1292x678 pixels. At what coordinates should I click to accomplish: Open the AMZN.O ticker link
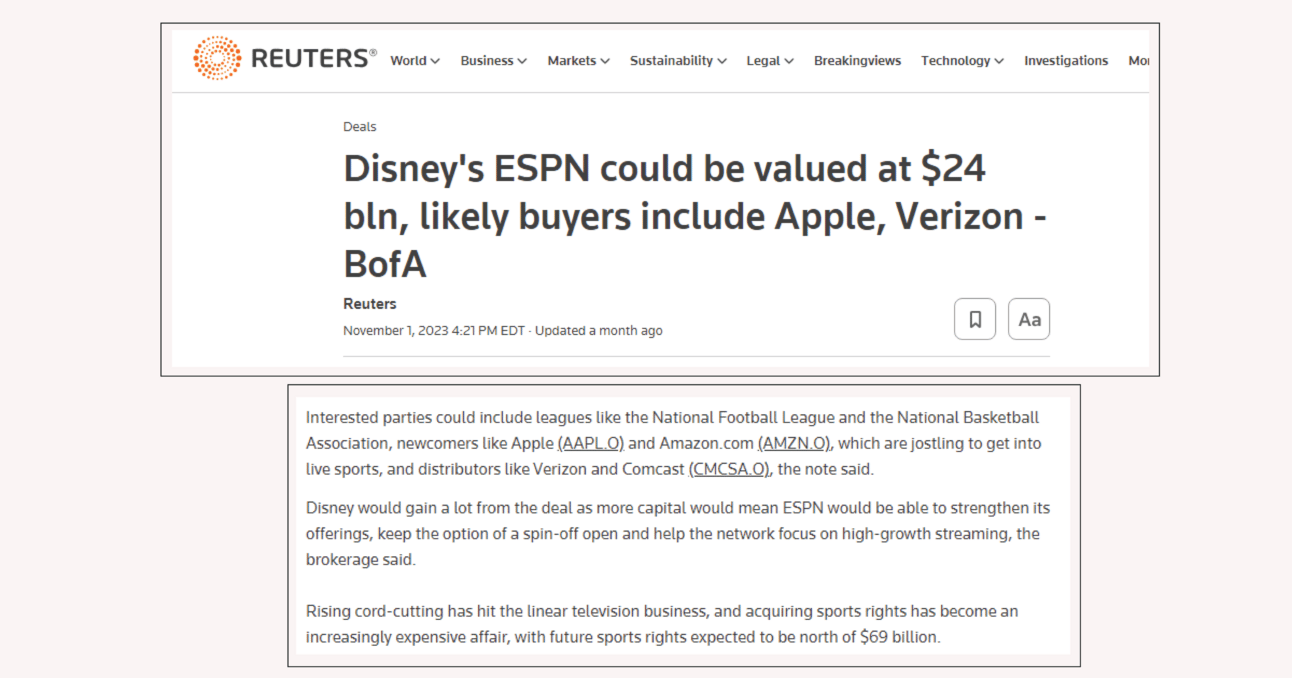[x=794, y=443]
